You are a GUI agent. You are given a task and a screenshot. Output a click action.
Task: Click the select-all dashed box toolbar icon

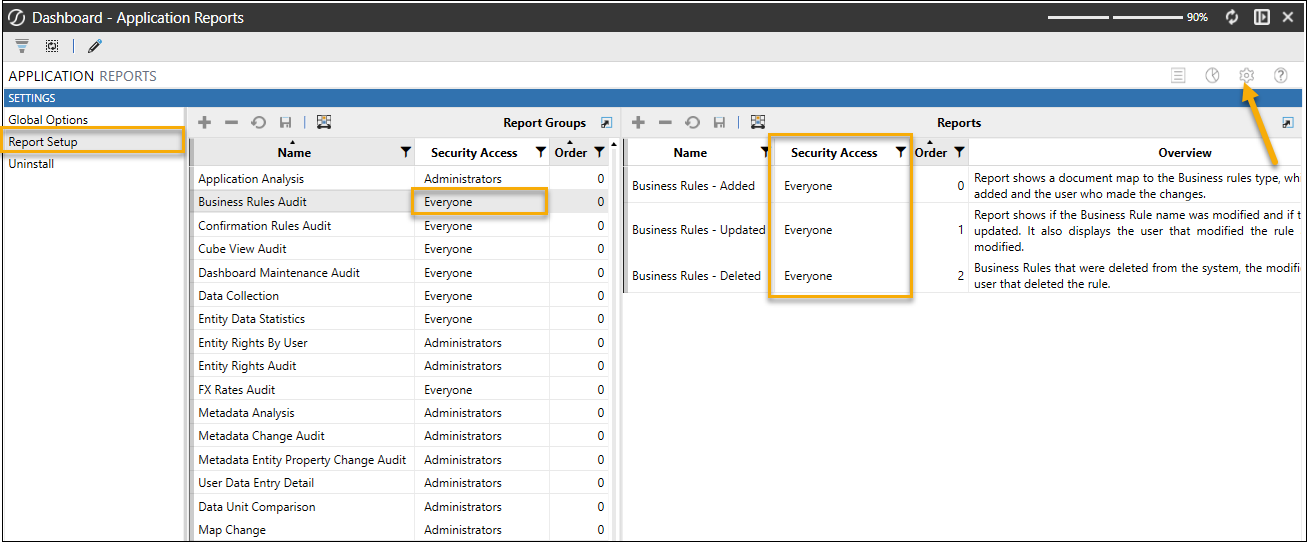coord(51,46)
